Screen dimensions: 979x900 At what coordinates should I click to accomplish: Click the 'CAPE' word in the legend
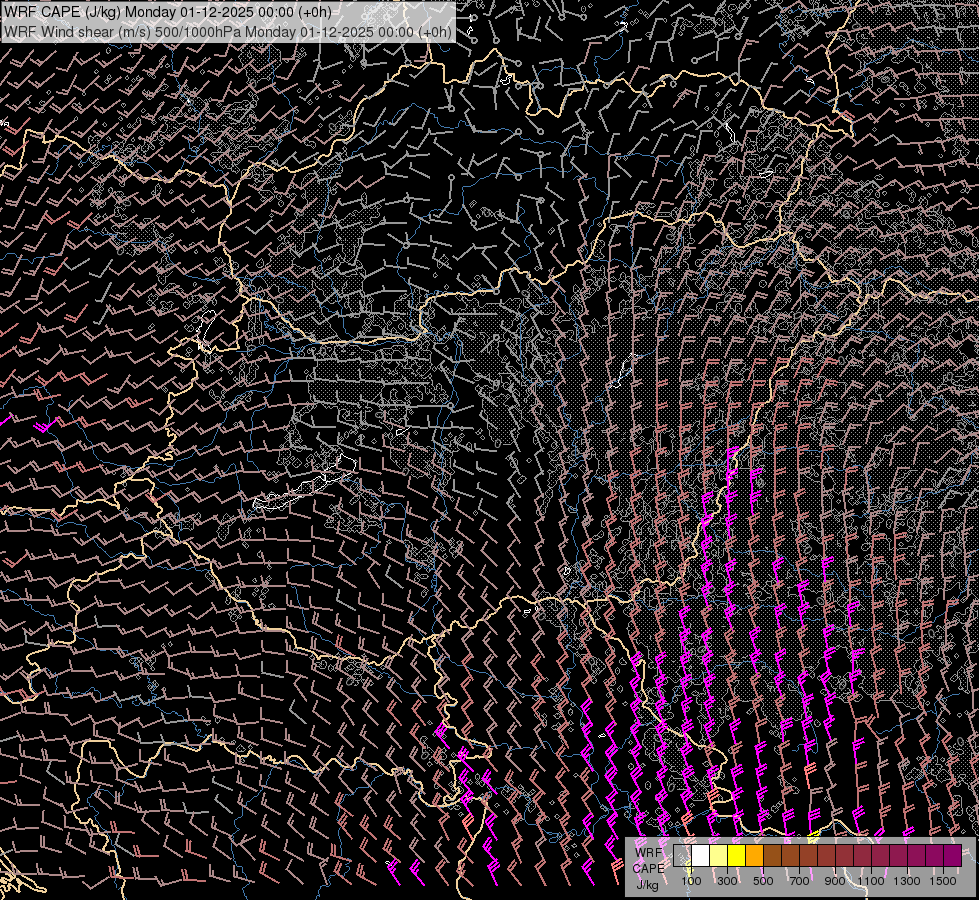649,869
